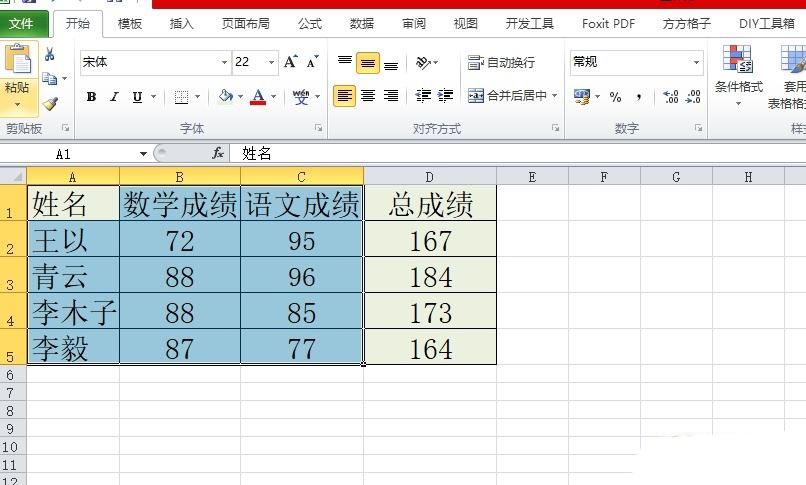The width and height of the screenshot is (806, 485).
Task: Switch to the 页面布局 tab
Action: (246, 24)
